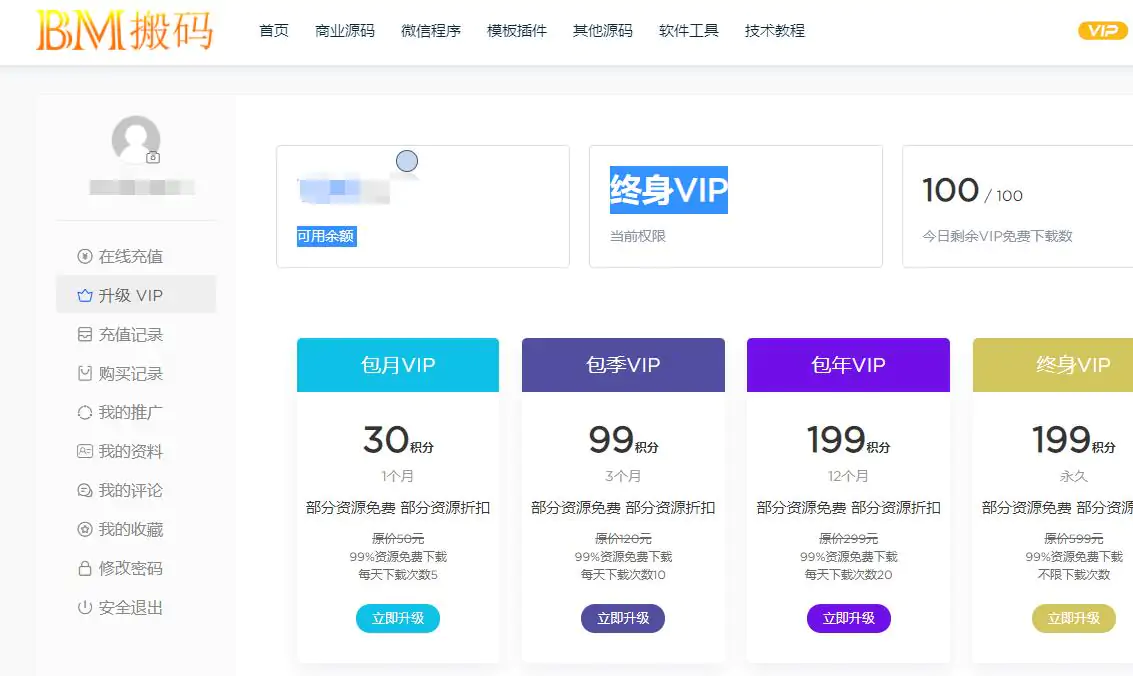Click the 3个月 duration text
The image size is (1133, 676).
pyautogui.click(x=623, y=477)
